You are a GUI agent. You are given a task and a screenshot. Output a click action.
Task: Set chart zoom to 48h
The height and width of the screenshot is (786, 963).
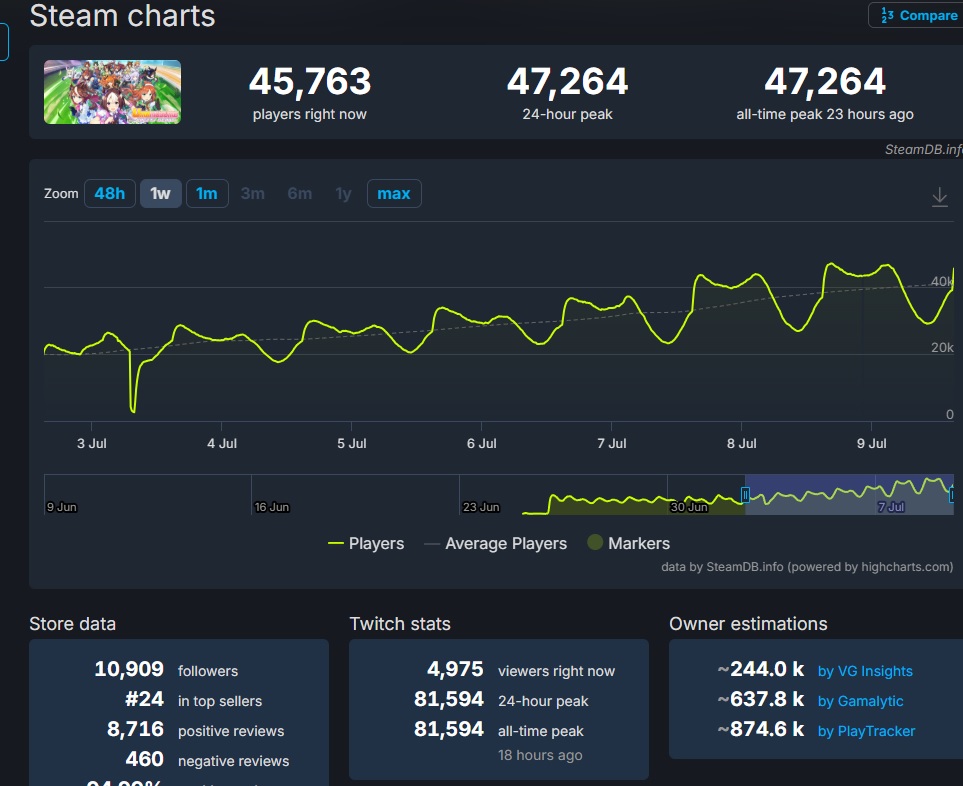click(x=109, y=193)
